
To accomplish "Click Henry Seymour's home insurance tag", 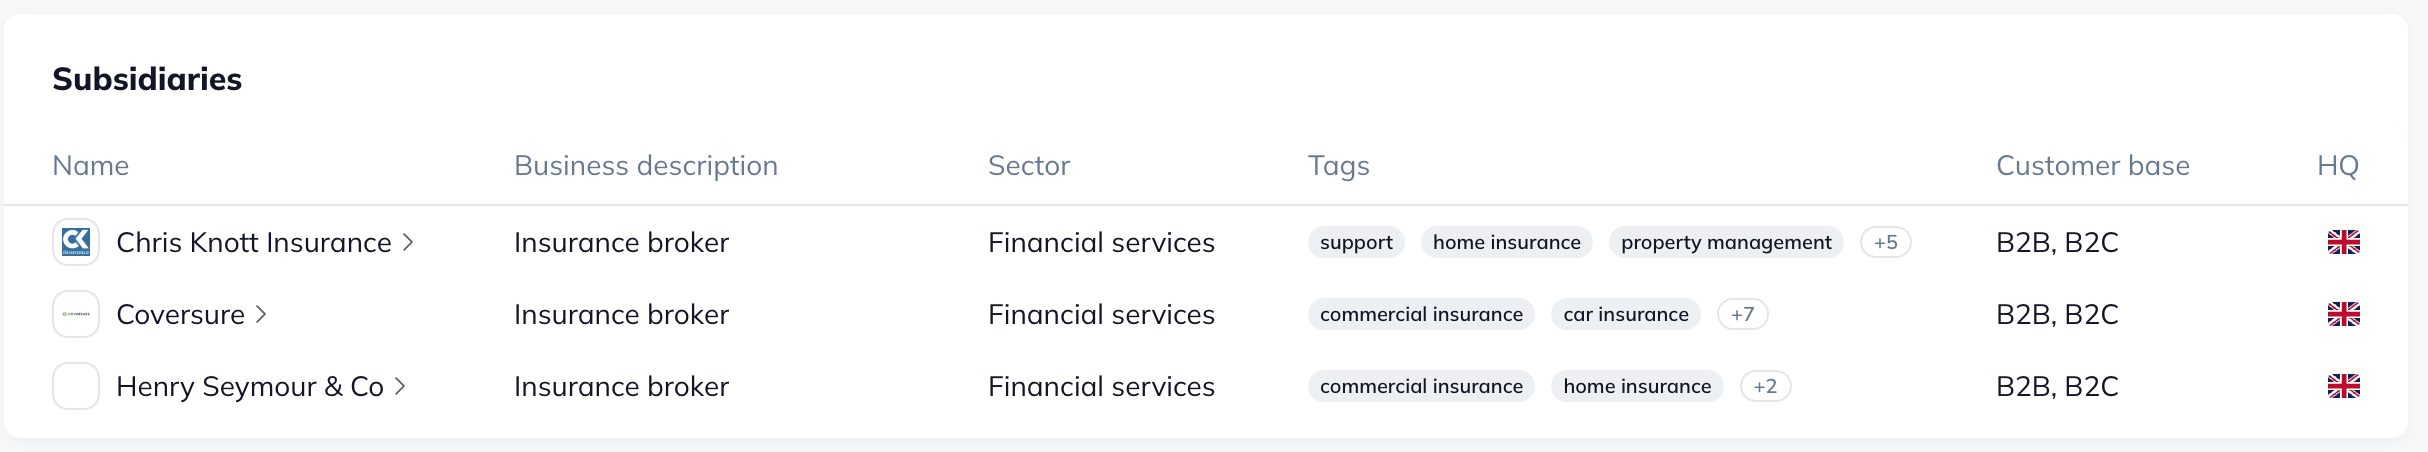I will pyautogui.click(x=1637, y=386).
